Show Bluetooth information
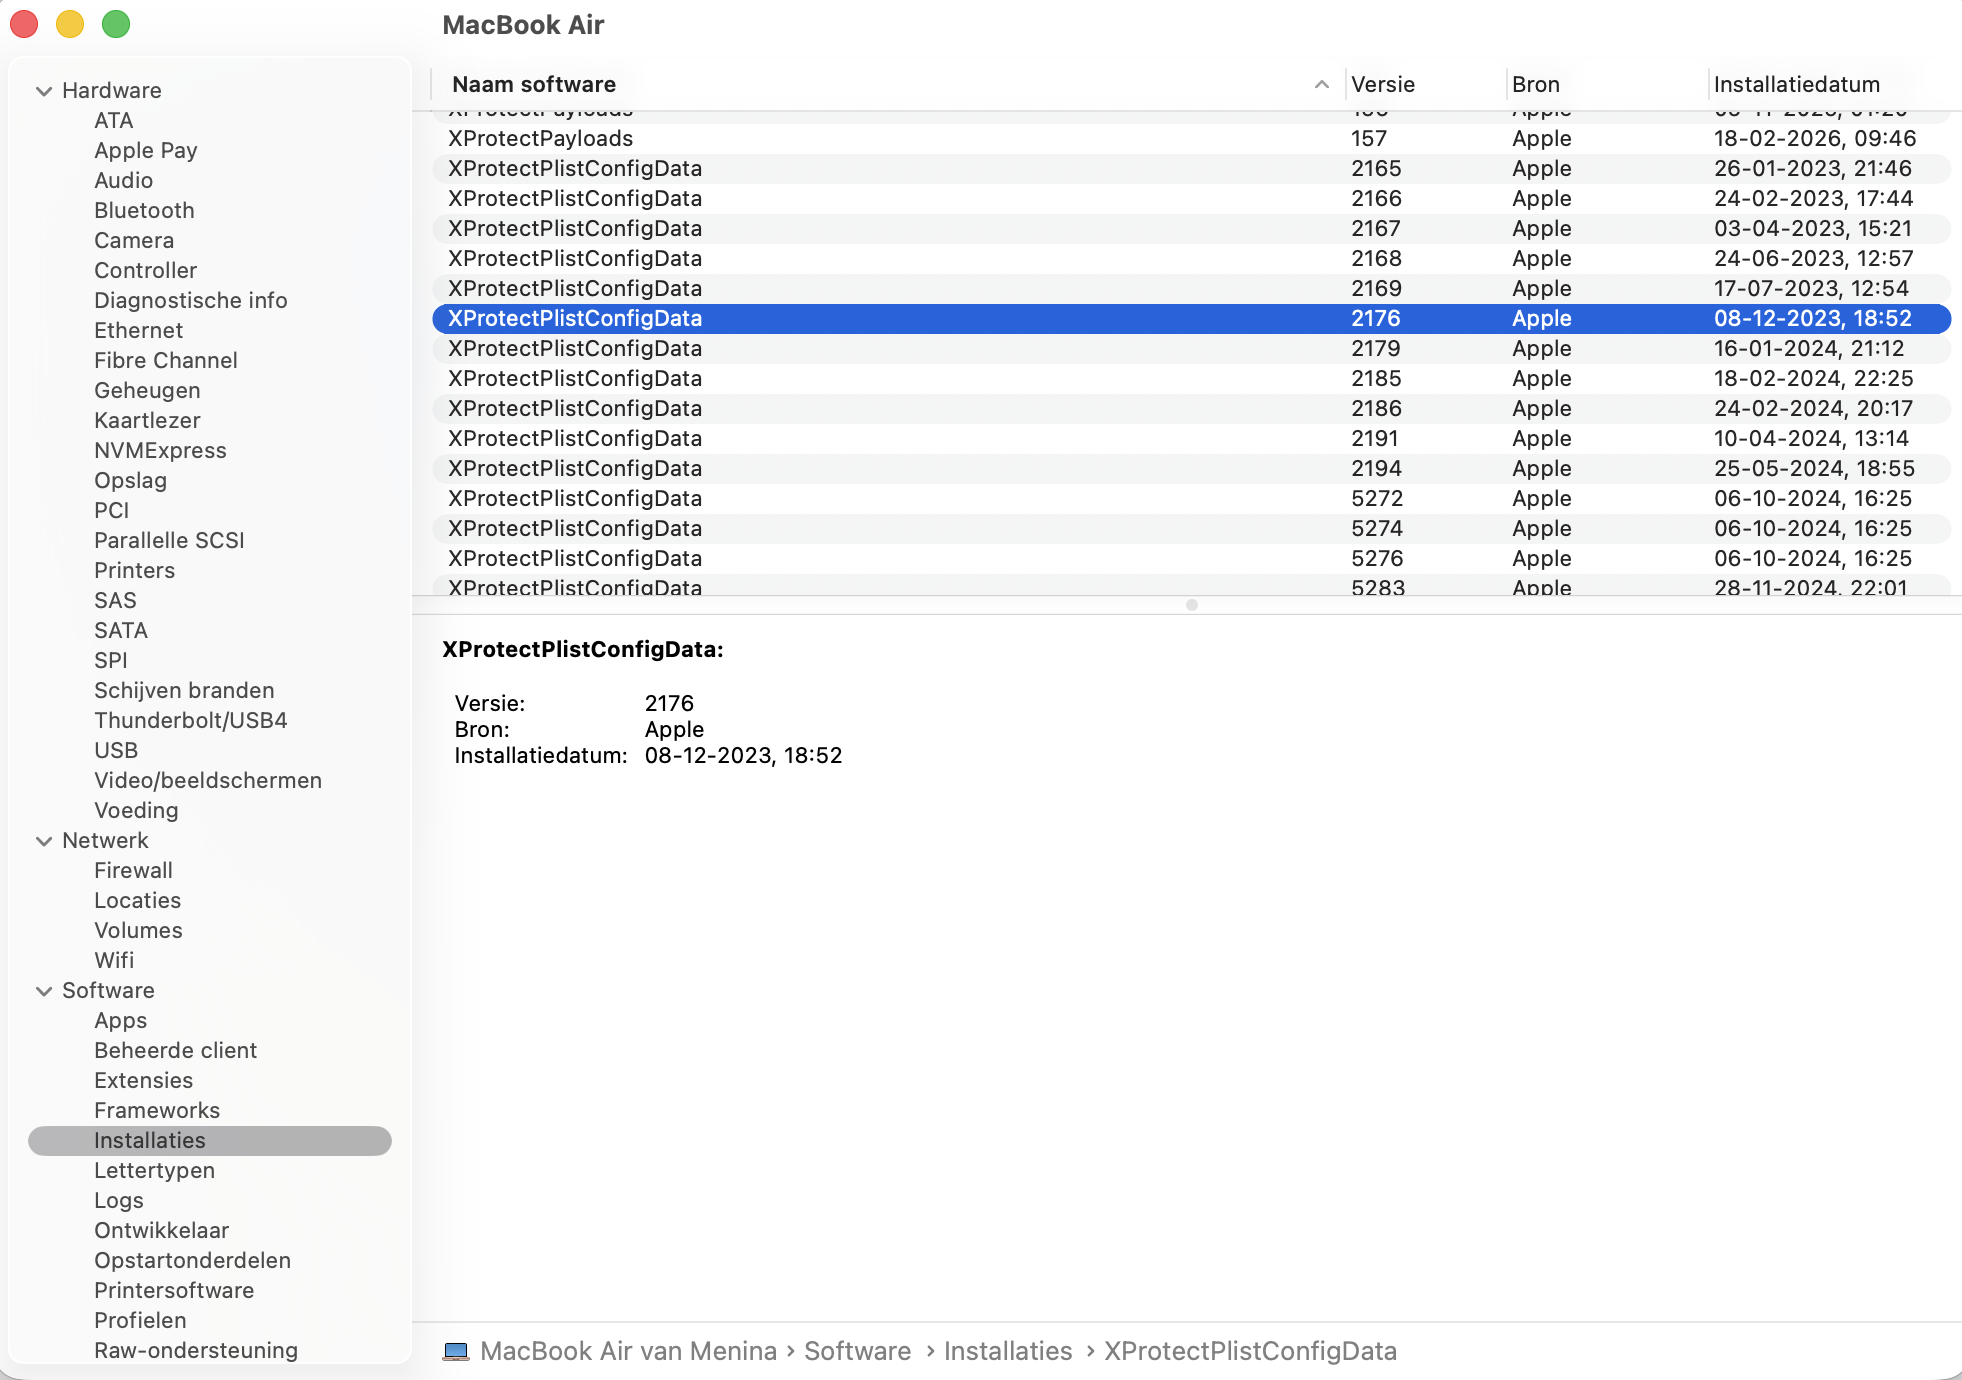The width and height of the screenshot is (1962, 1380). pos(144,211)
